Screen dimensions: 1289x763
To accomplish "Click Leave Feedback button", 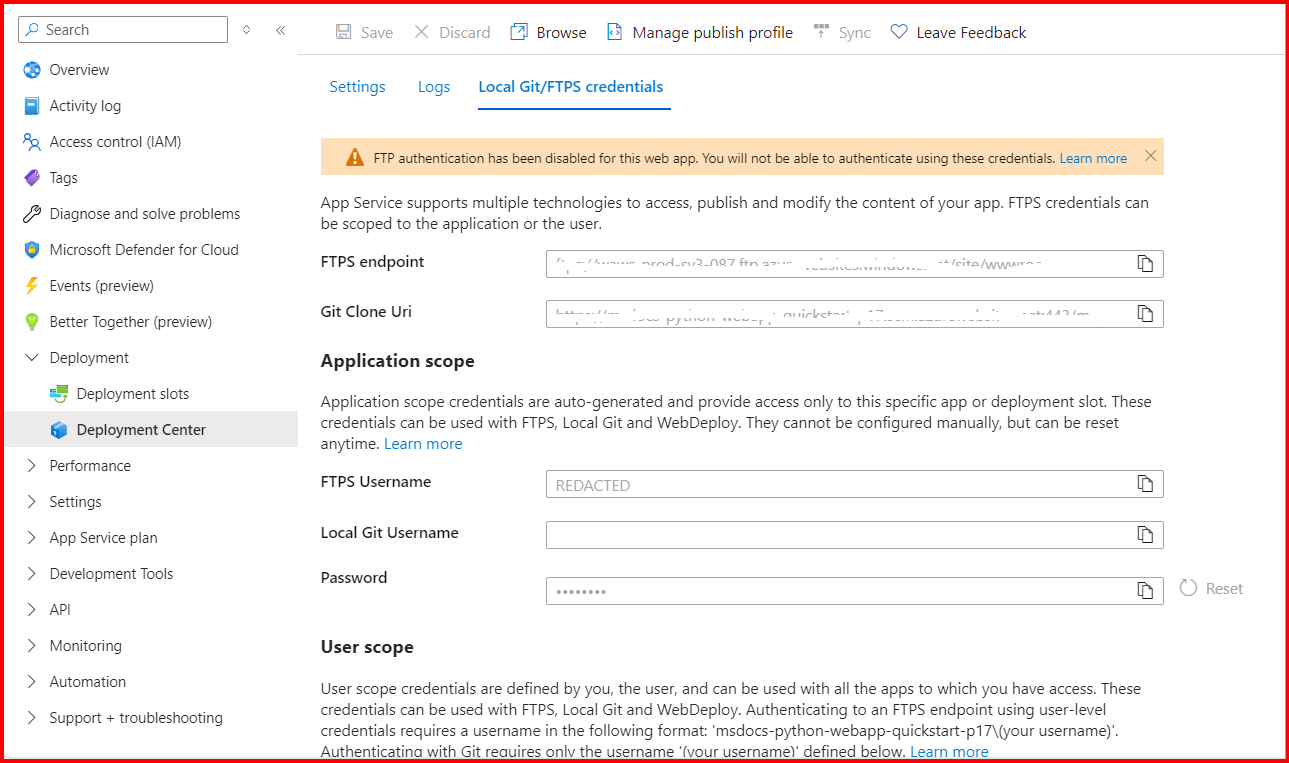I will pyautogui.click(x=958, y=32).
